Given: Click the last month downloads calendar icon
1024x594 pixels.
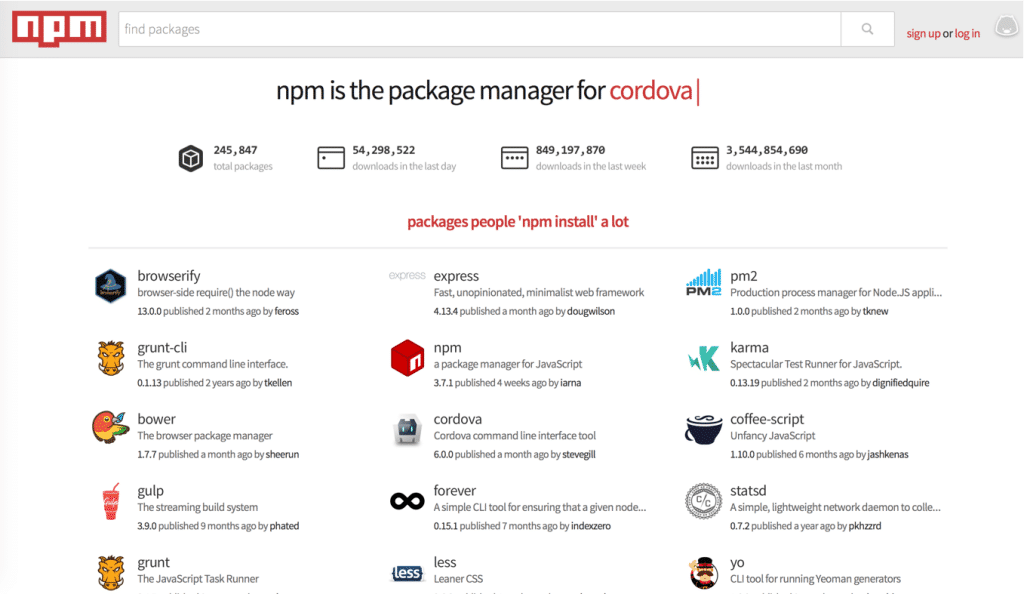Looking at the screenshot, I should tap(705, 158).
